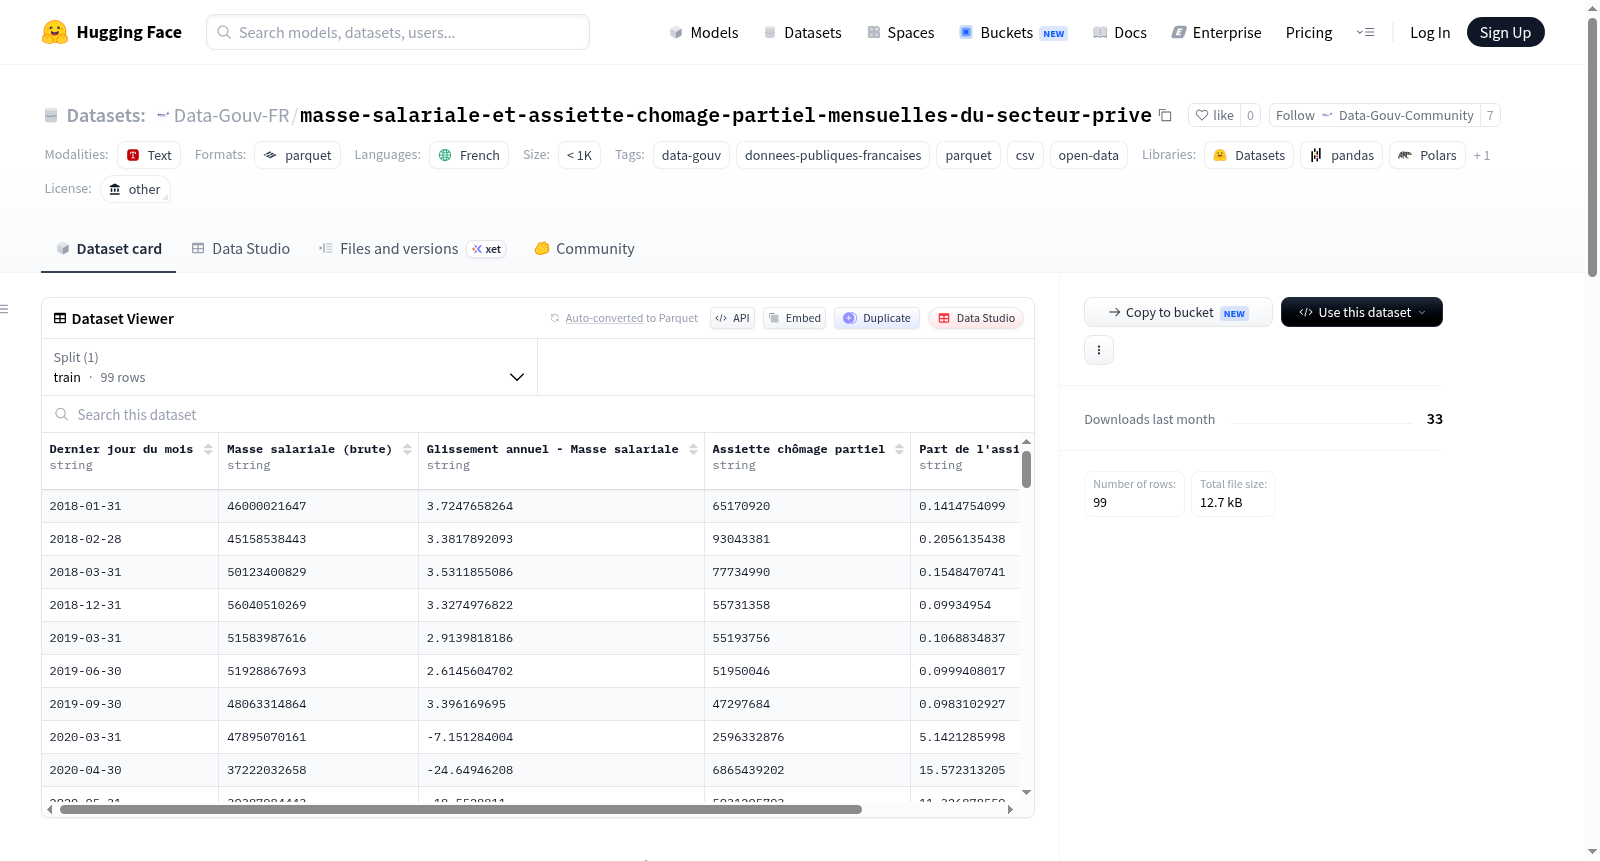
Task: Click the < 1K size tag
Action: (579, 155)
